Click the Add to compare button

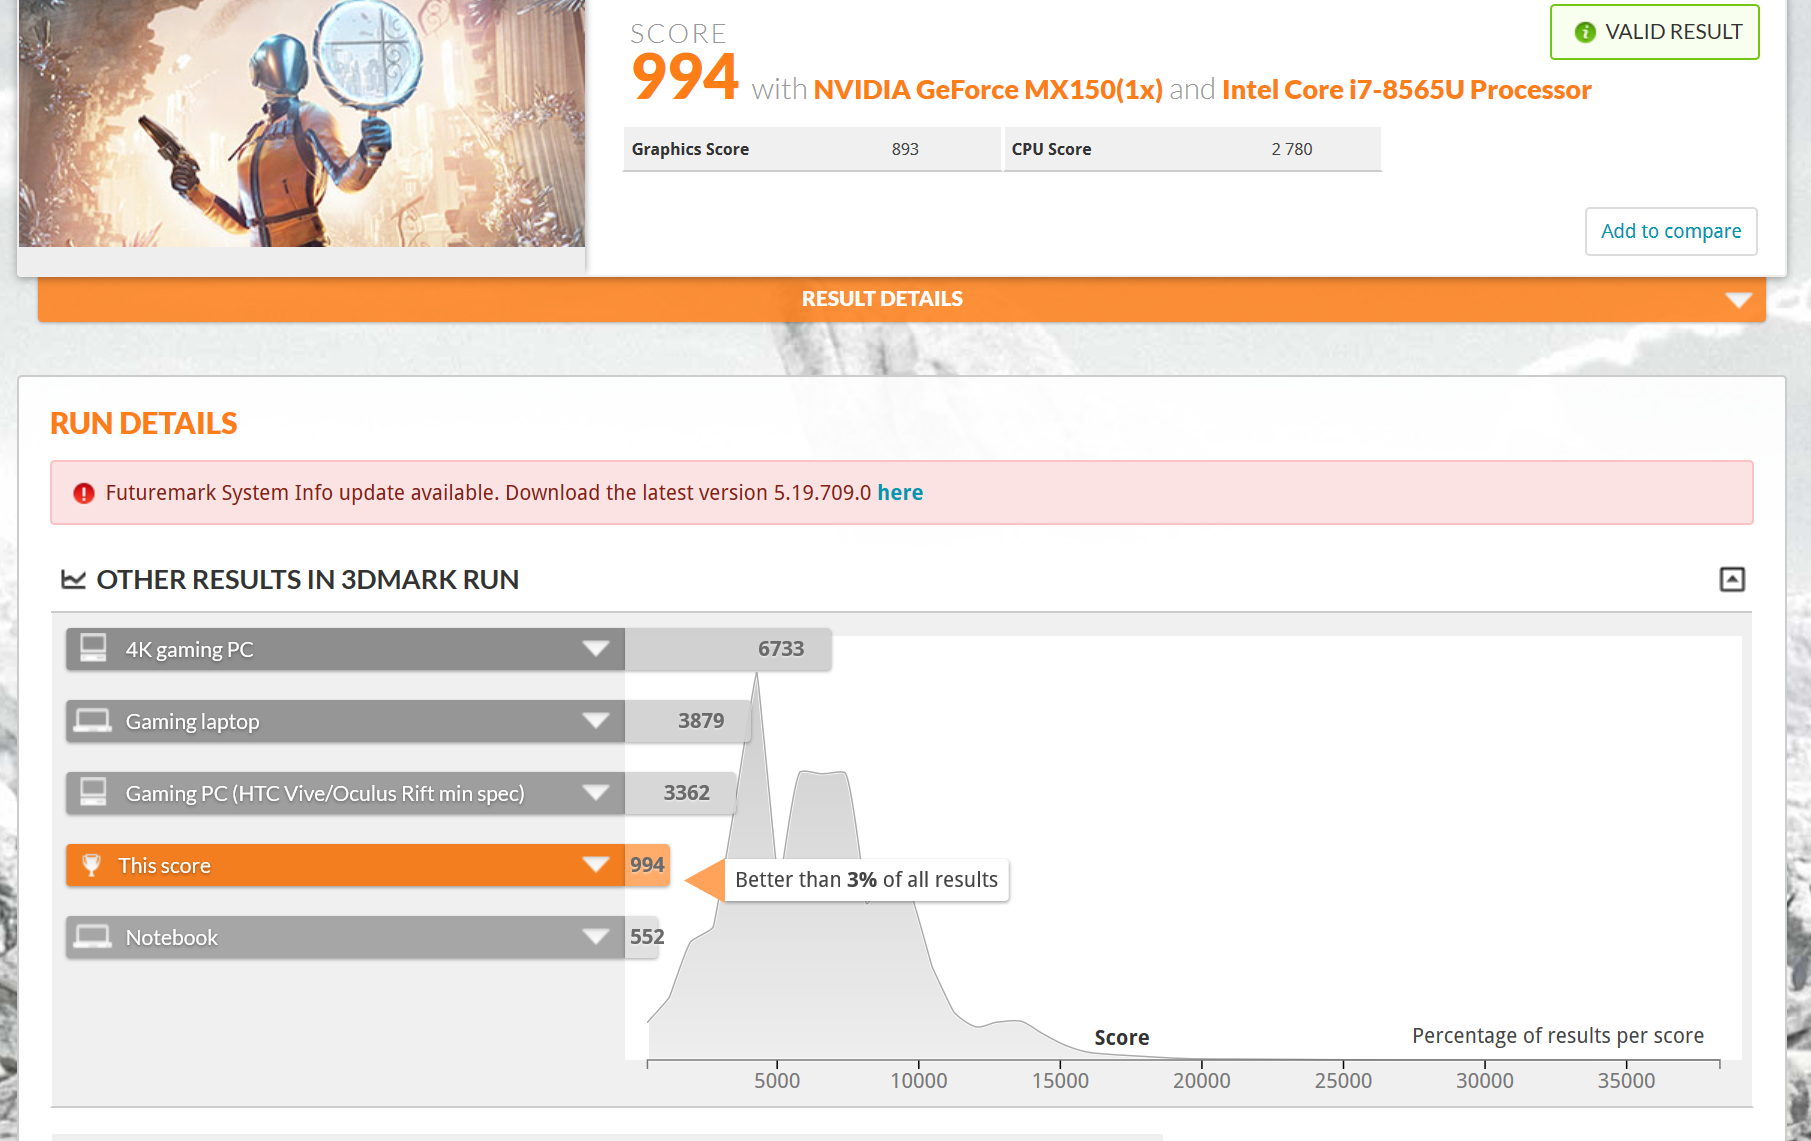point(1670,231)
